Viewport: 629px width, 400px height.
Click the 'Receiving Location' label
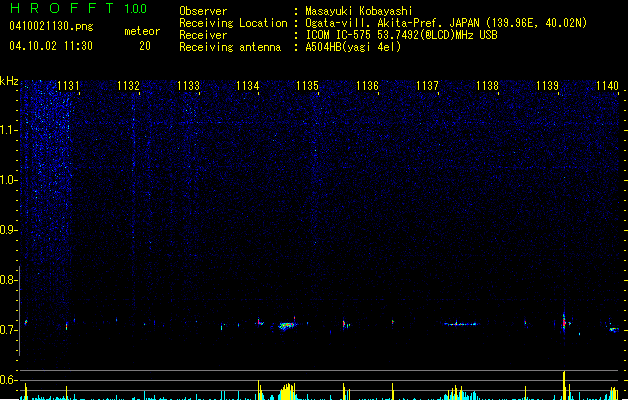pyautogui.click(x=233, y=23)
